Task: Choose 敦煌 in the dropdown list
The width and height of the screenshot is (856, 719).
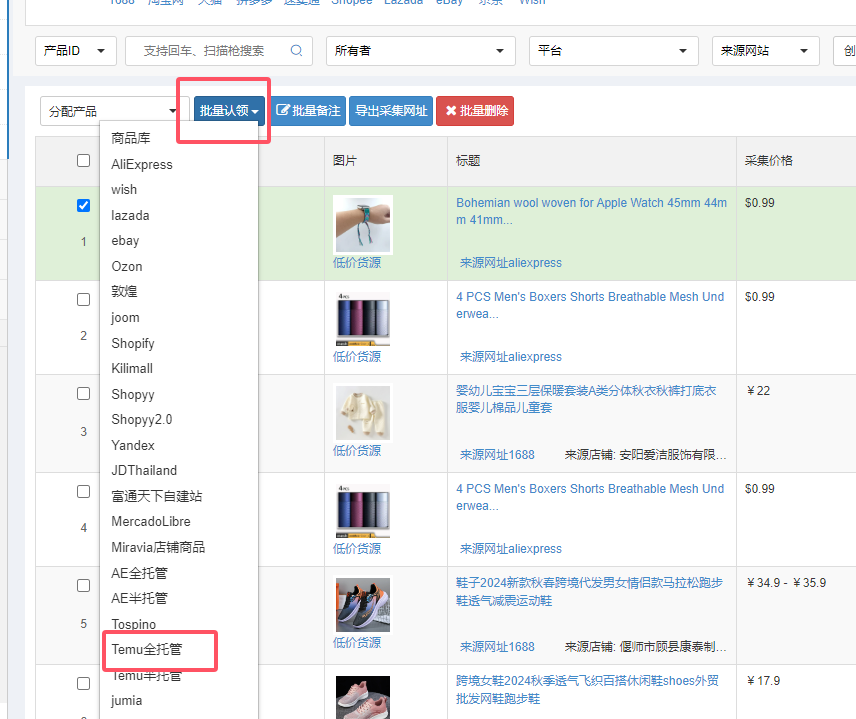Action: pyautogui.click(x=124, y=292)
